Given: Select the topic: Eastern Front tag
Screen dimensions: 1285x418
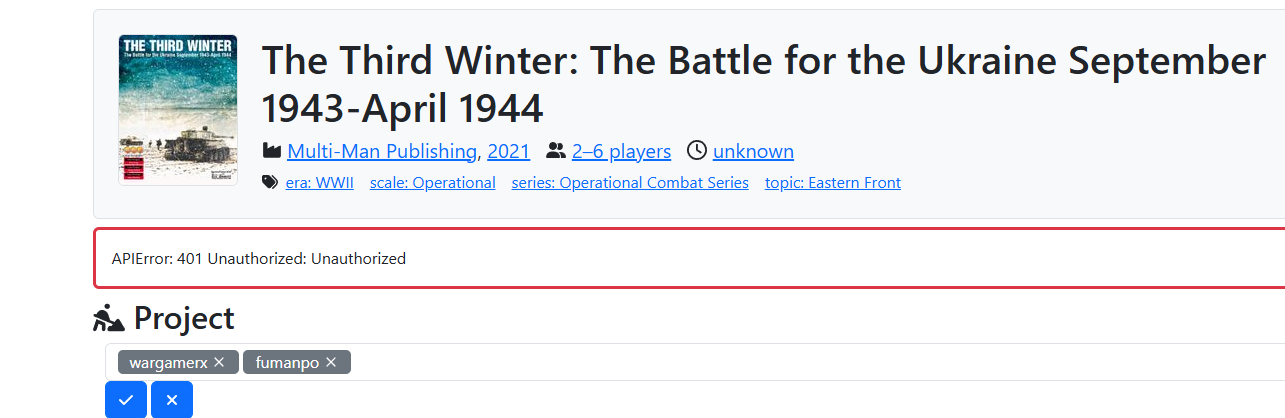Looking at the screenshot, I should (833, 183).
